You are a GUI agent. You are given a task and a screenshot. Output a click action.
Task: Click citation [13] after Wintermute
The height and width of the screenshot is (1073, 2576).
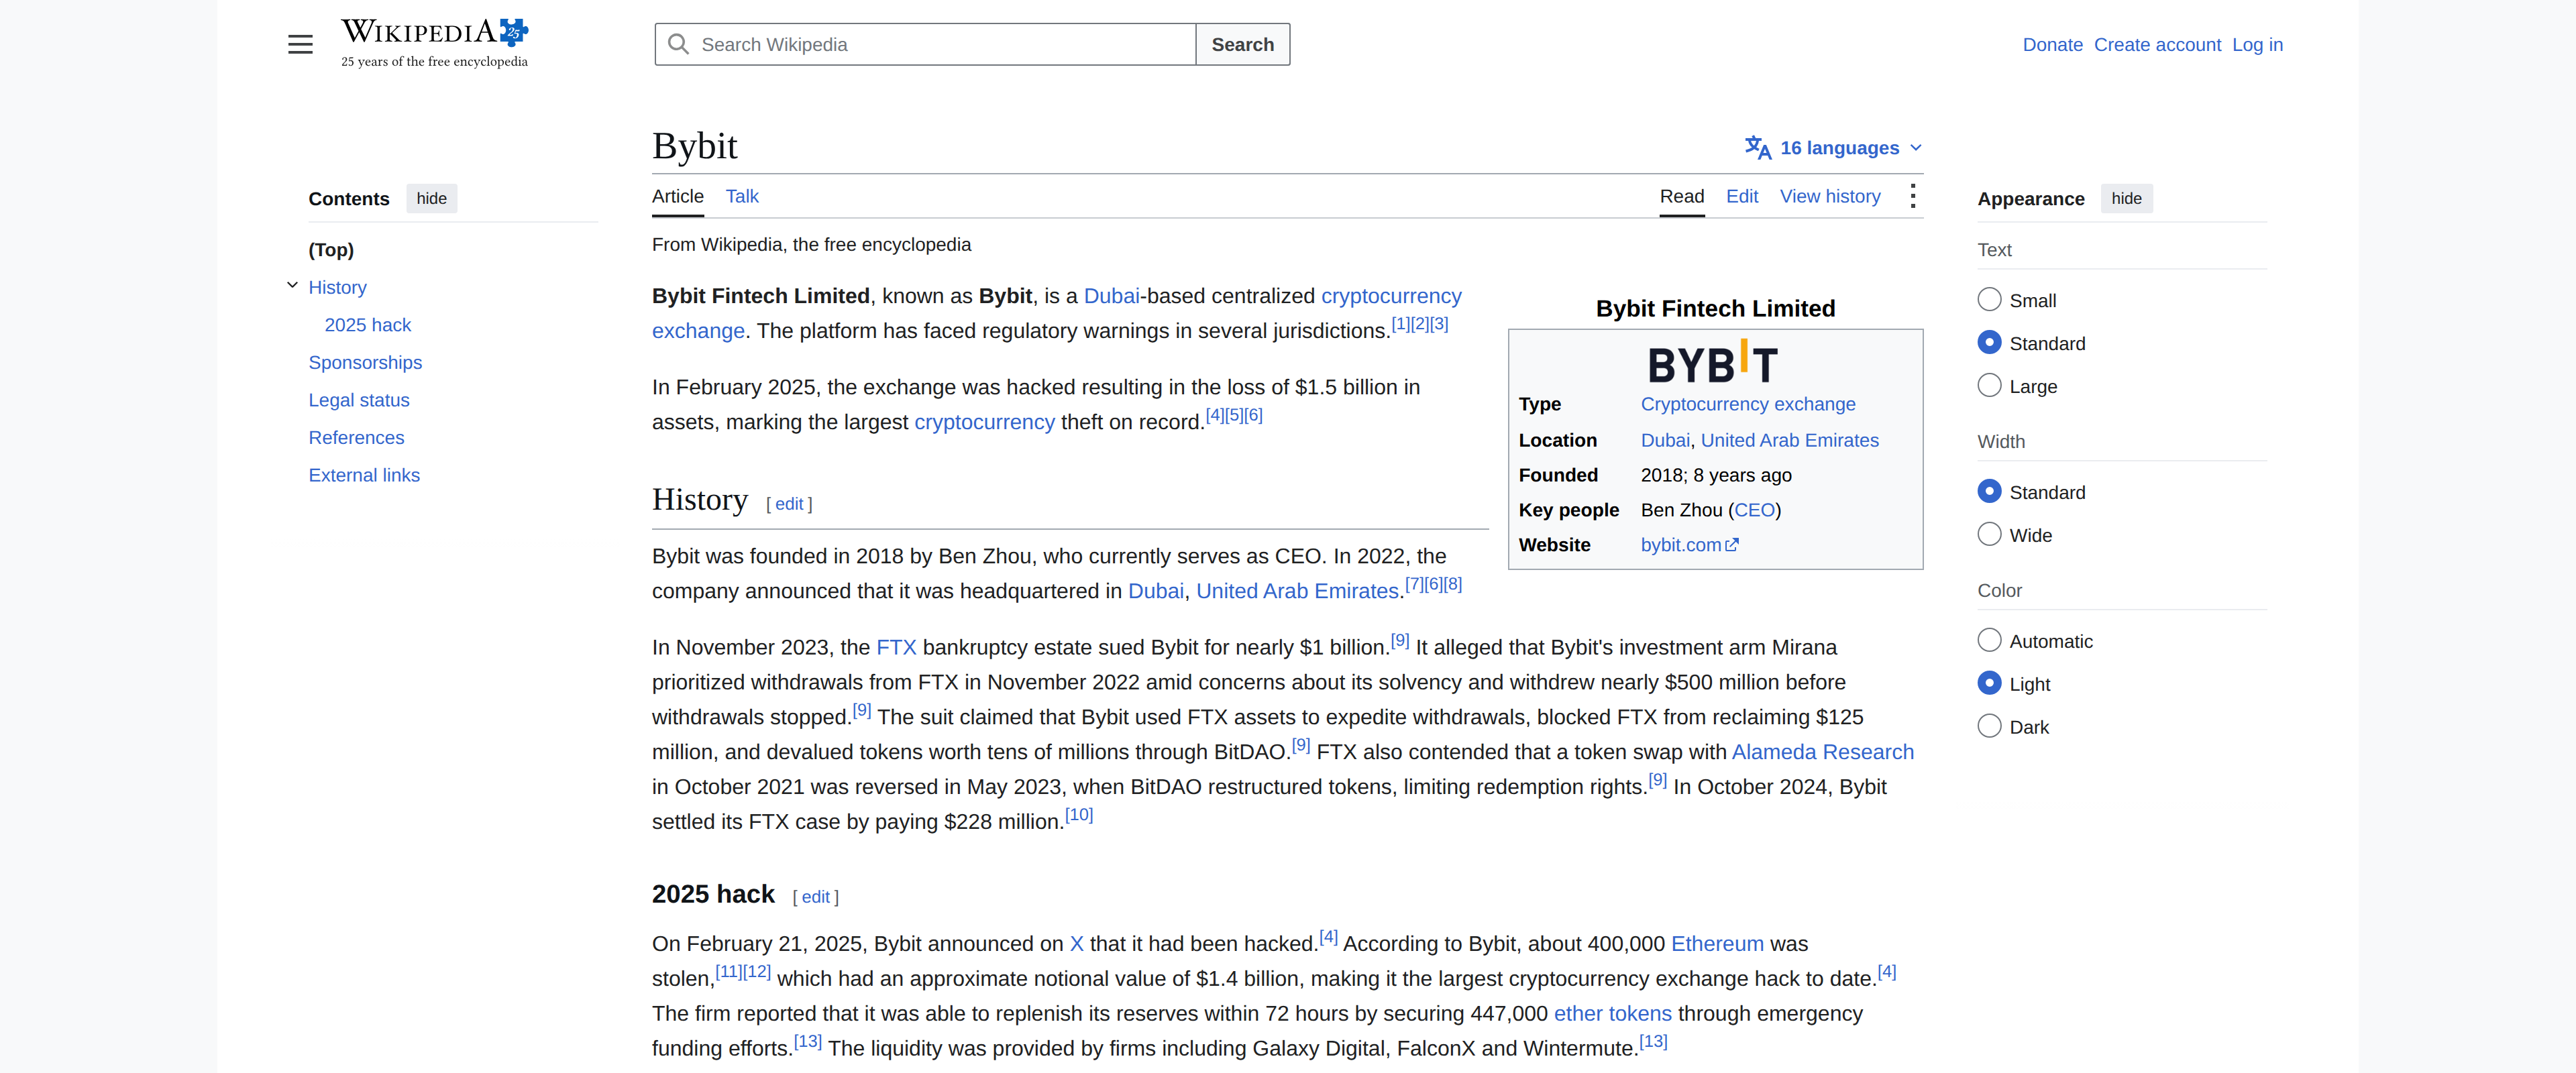[1653, 1041]
